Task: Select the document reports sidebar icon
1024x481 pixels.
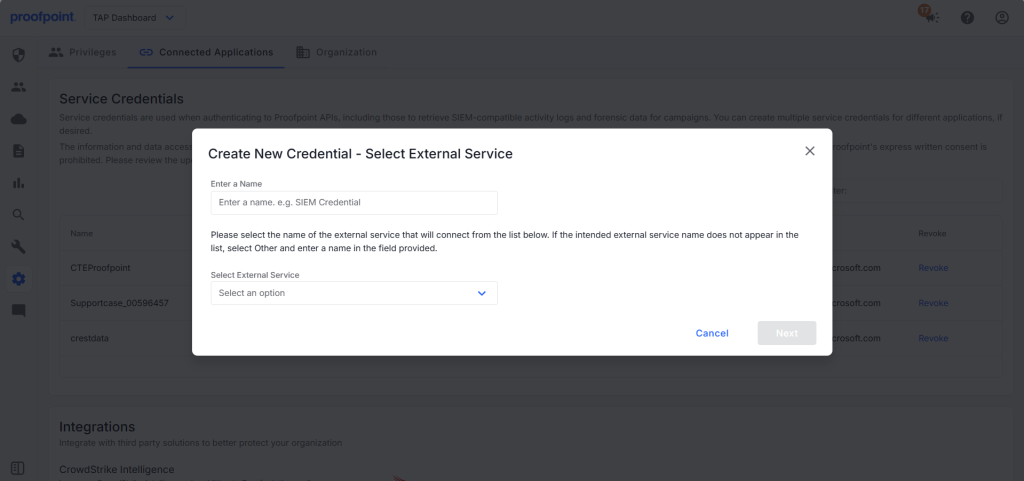Action: point(18,151)
